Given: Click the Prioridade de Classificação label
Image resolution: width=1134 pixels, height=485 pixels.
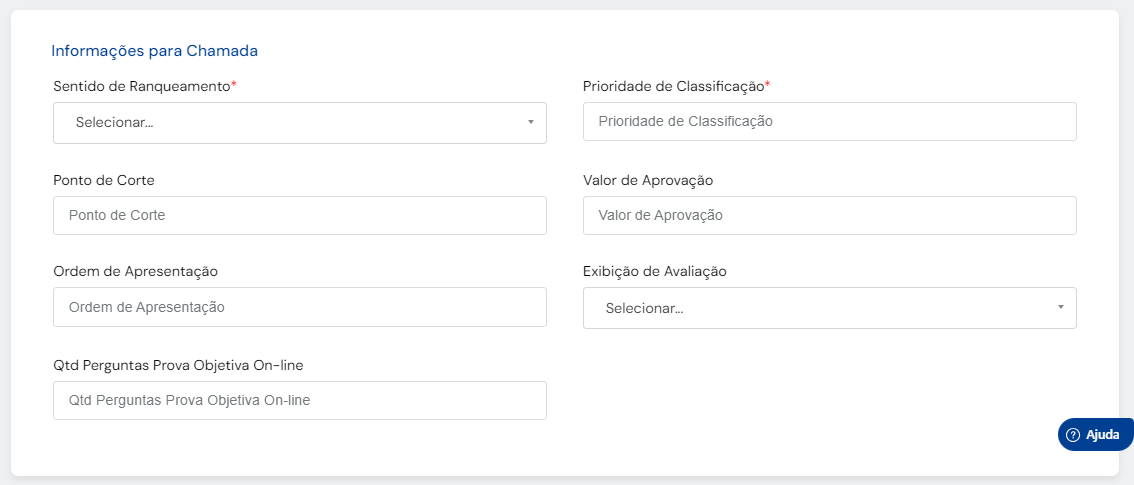Looking at the screenshot, I should [673, 86].
